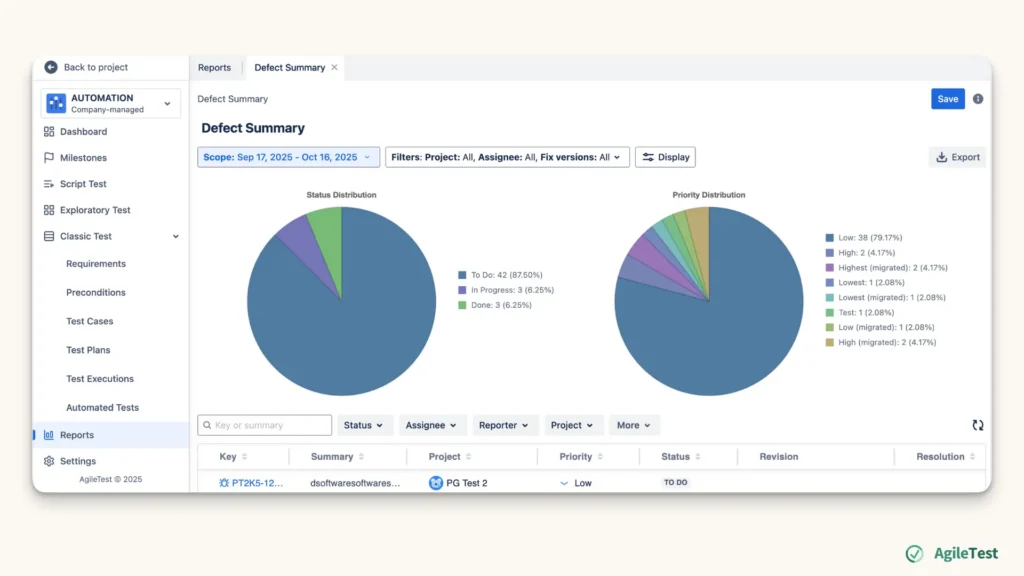
Task: Click the Export button
Action: [x=957, y=157]
